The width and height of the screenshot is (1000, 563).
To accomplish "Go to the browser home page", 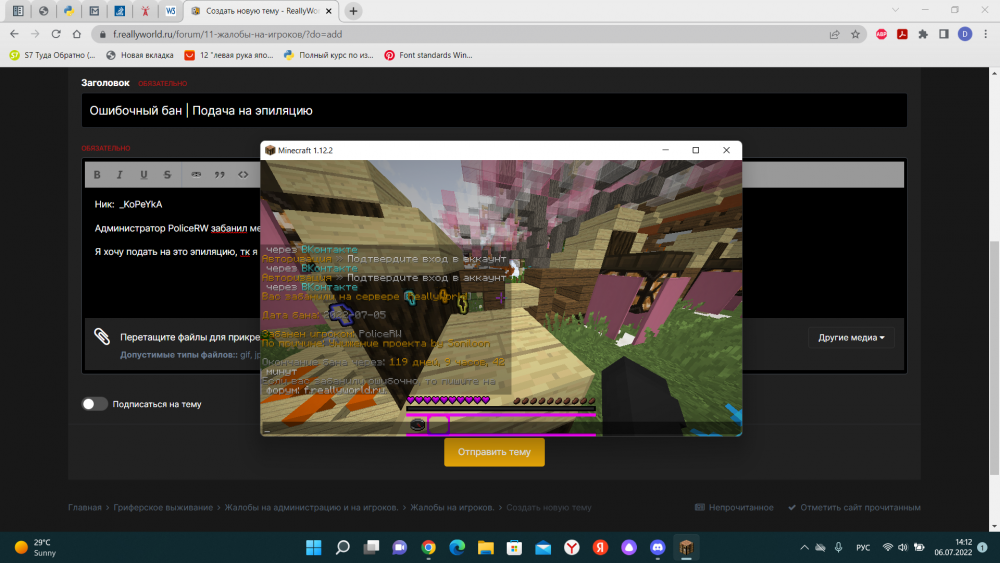I will (x=77, y=34).
